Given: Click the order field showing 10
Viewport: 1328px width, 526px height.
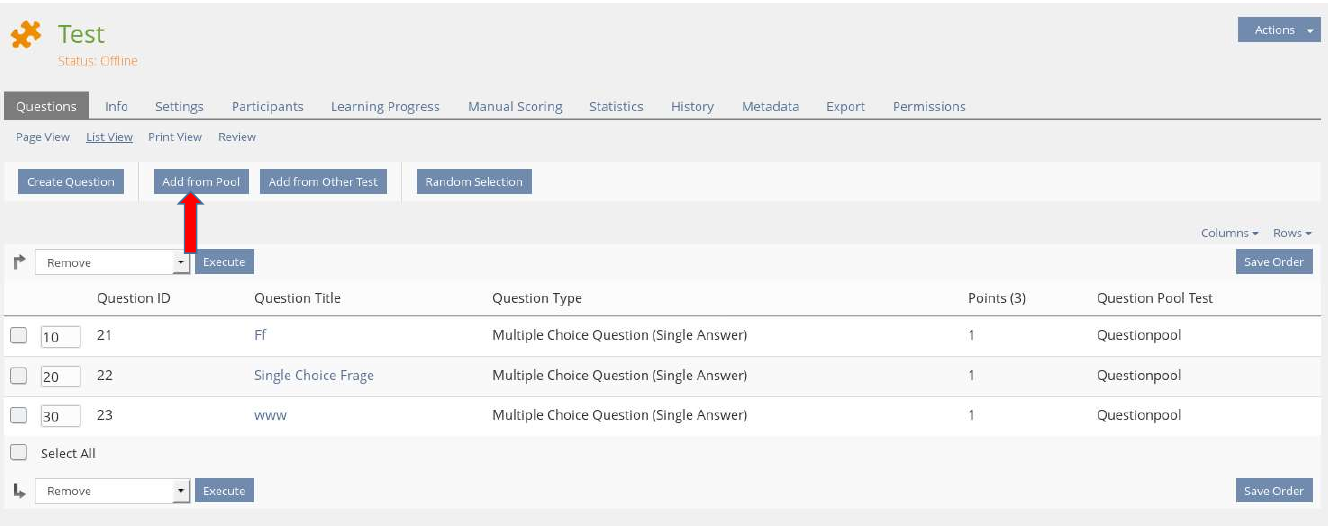Looking at the screenshot, I should tap(59, 337).
